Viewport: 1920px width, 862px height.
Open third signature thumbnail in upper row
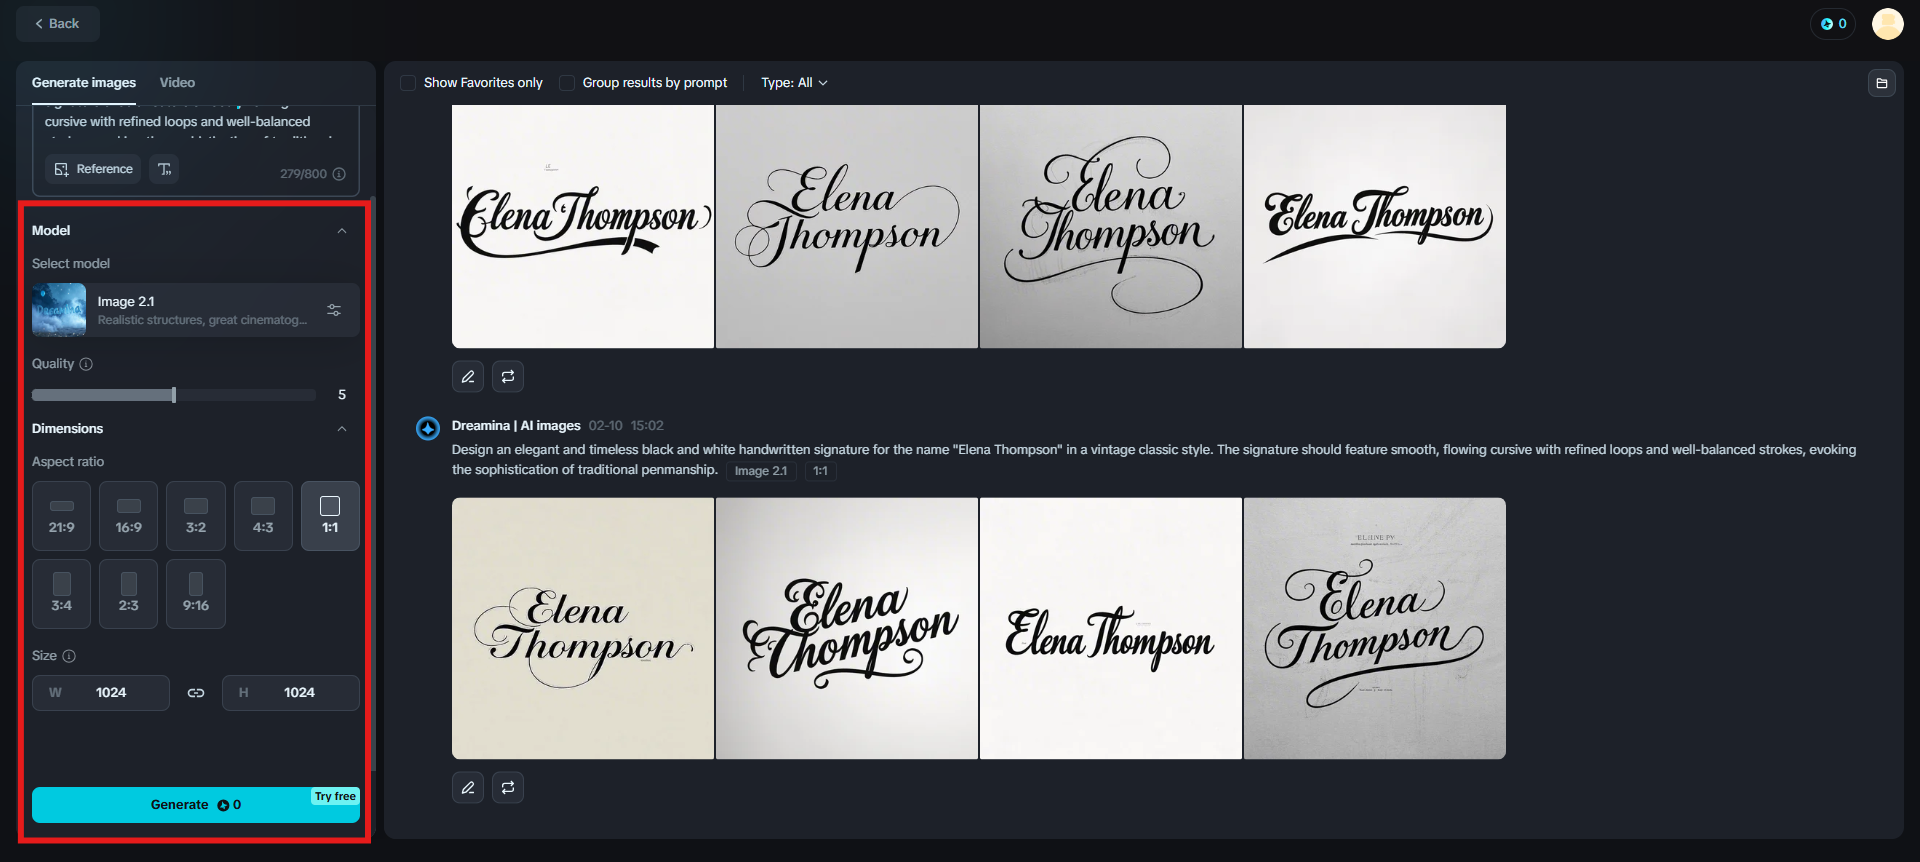tap(1111, 227)
